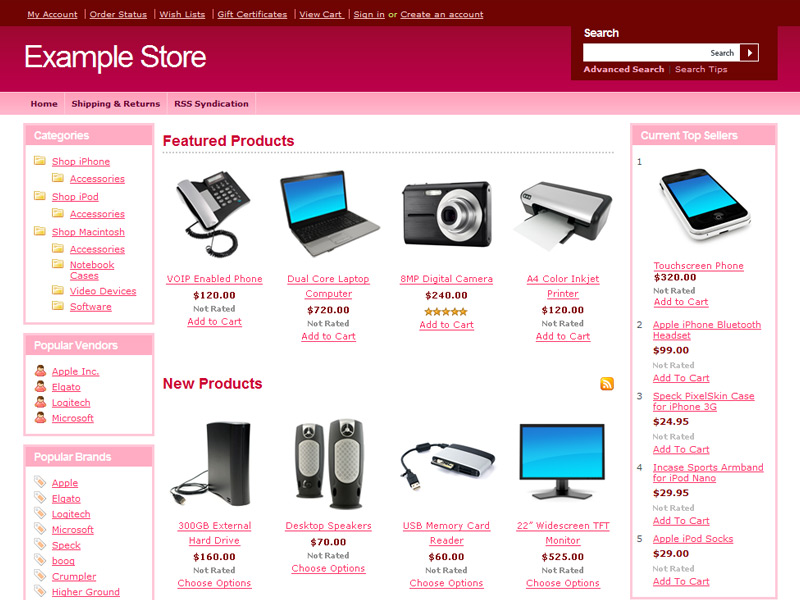The width and height of the screenshot is (800, 600).
Task: Open the Dual Core Laptop product thumbnail
Action: point(329,213)
